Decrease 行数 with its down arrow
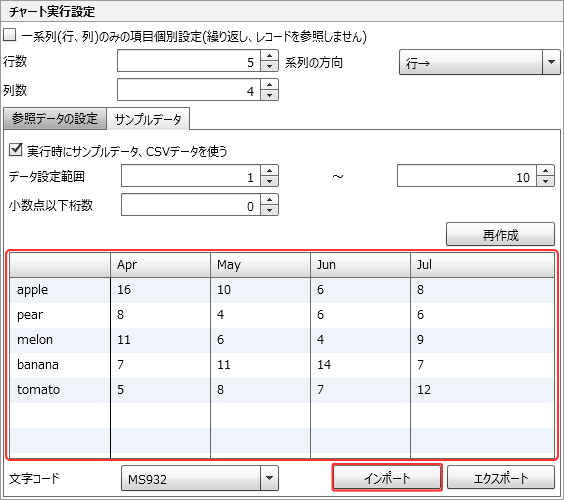The height and width of the screenshot is (500, 564). (269, 66)
